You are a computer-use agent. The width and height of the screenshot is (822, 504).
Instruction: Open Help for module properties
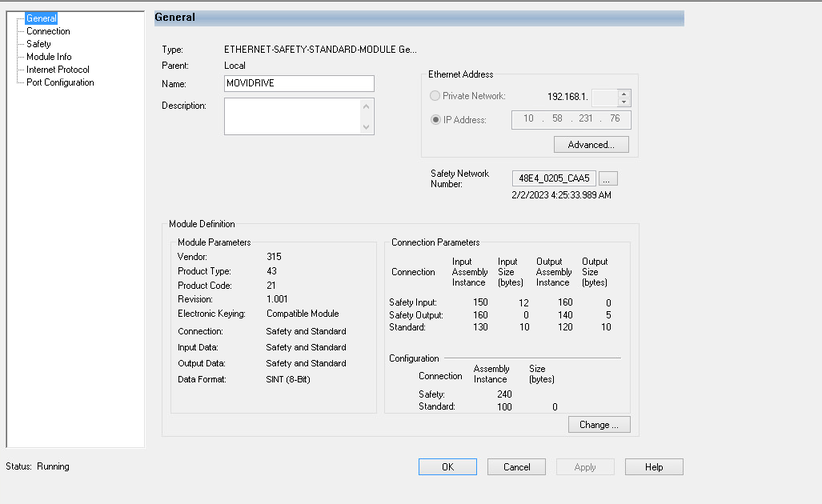[654, 467]
